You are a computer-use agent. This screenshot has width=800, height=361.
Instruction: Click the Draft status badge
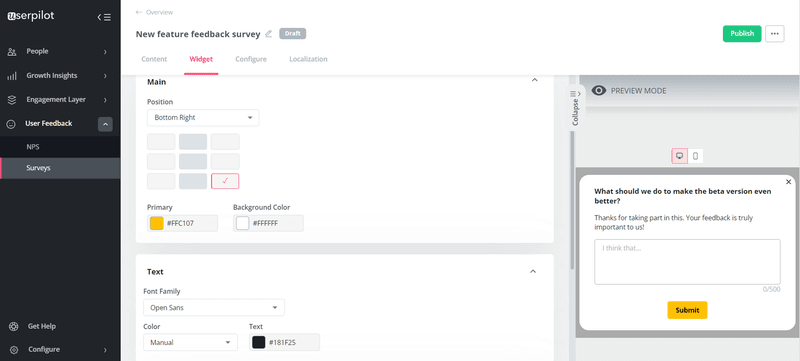pyautogui.click(x=292, y=34)
